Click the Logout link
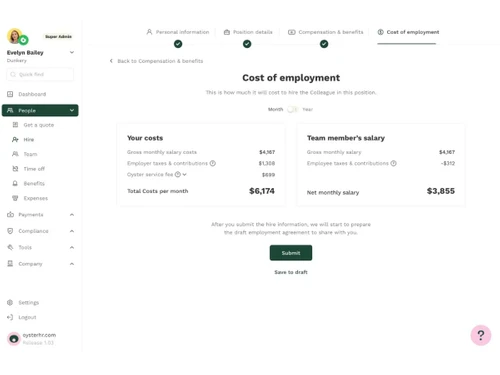Viewport: 500px width, 375px height. click(27, 317)
